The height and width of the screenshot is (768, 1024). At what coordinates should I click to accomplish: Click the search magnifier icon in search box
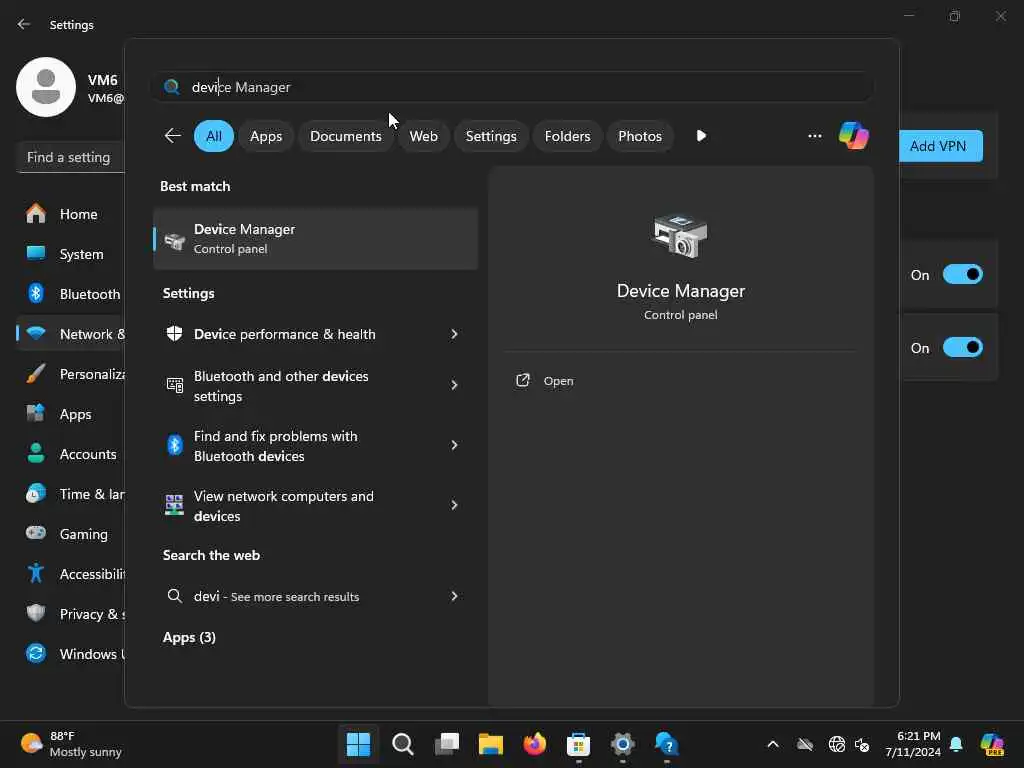(172, 87)
